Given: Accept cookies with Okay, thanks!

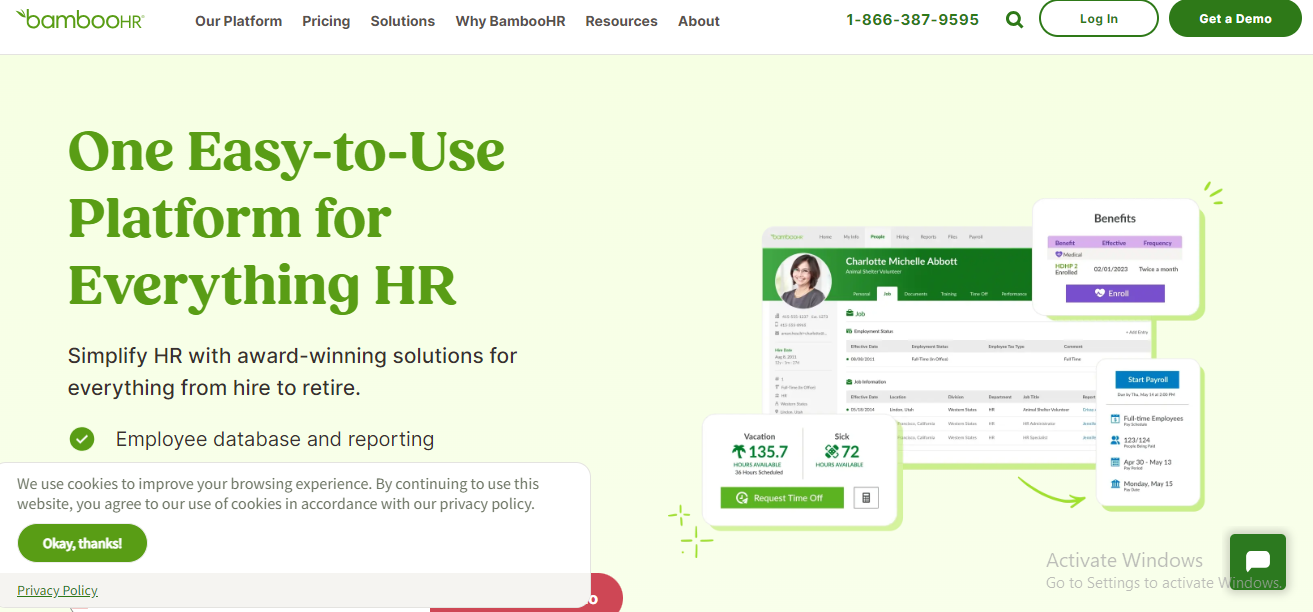Looking at the screenshot, I should coord(82,543).
